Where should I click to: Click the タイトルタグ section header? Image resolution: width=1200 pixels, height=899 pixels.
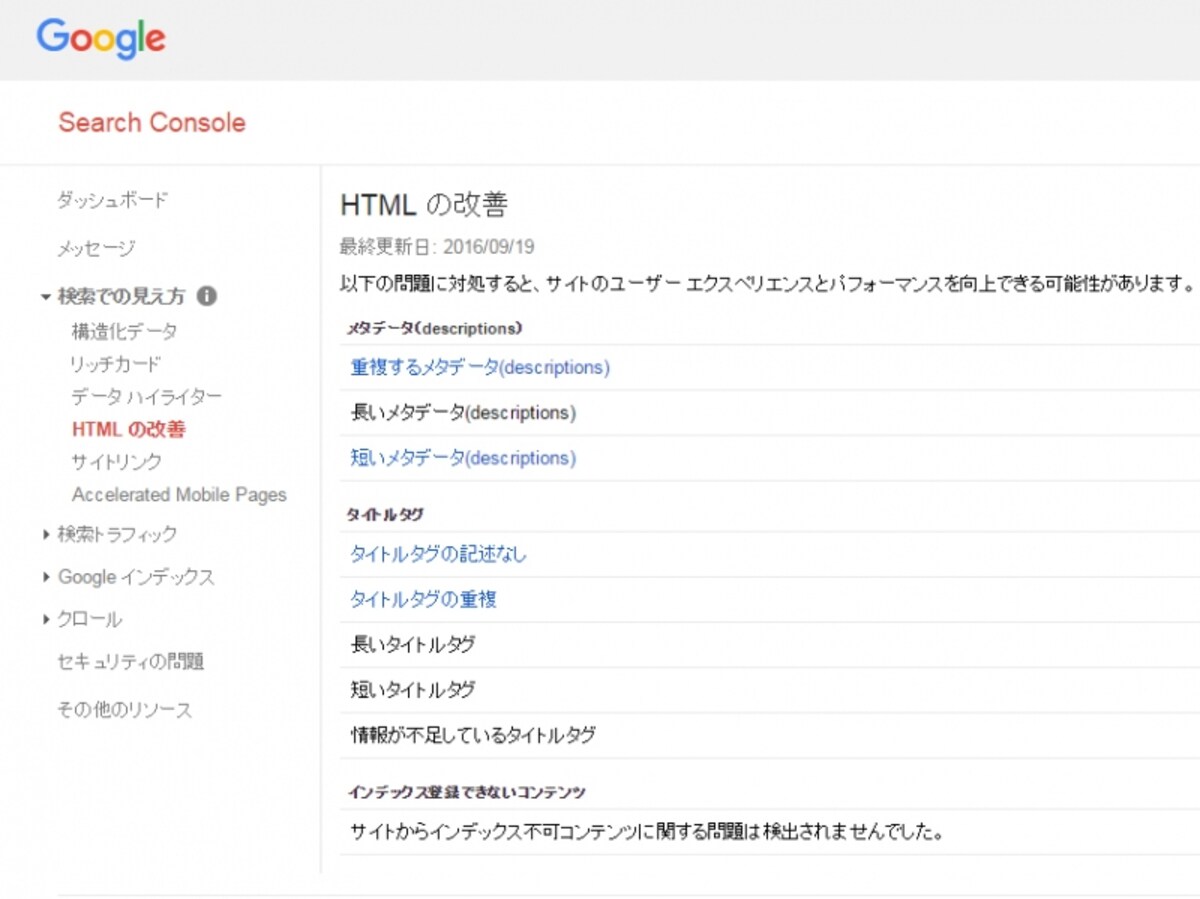(385, 514)
